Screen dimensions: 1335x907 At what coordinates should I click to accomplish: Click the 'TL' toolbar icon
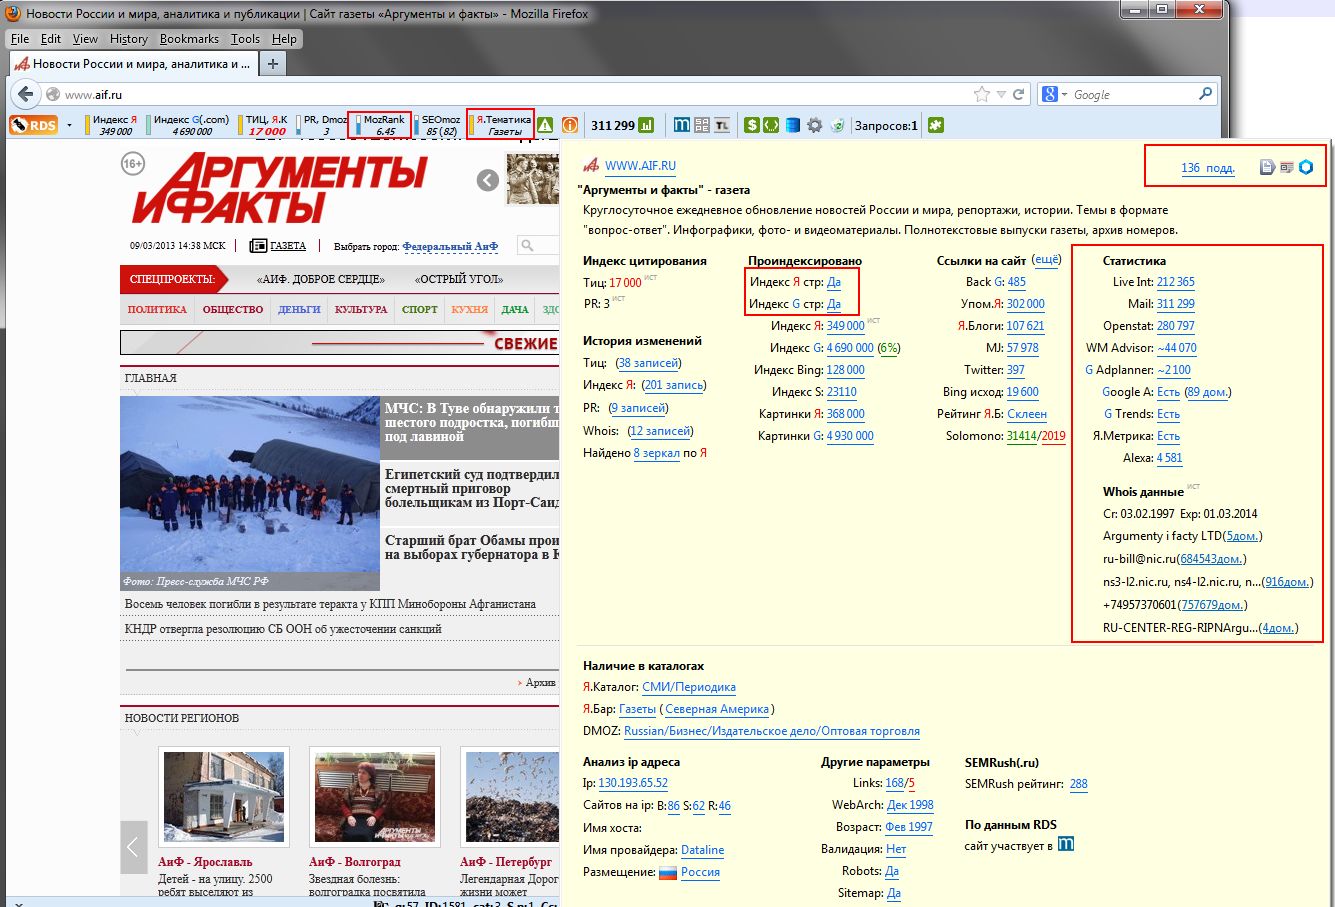pyautogui.click(x=721, y=125)
